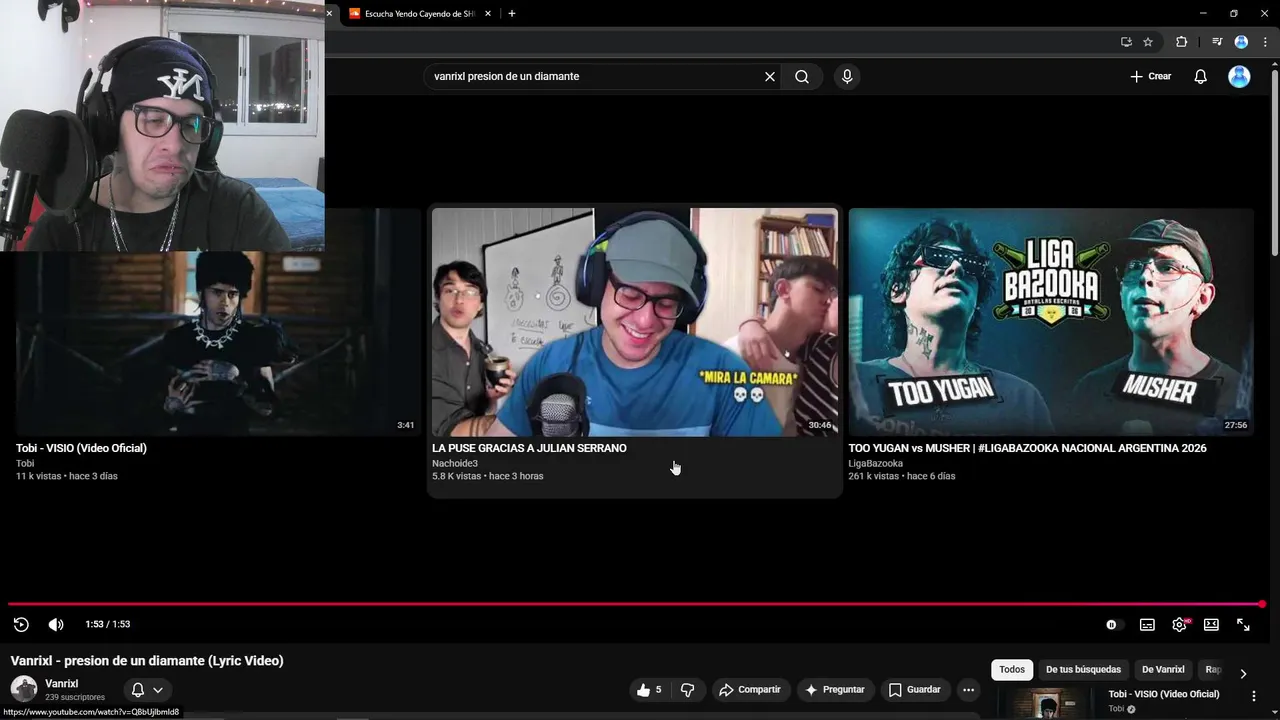The width and height of the screenshot is (1280, 720).
Task: Open Chrome's three-dot menu
Action: coord(1265,42)
